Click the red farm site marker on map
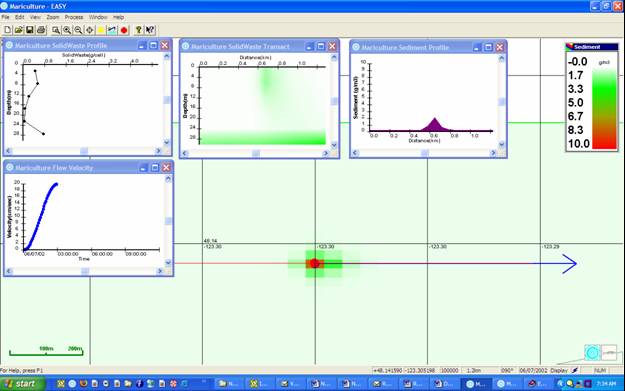 pos(314,263)
